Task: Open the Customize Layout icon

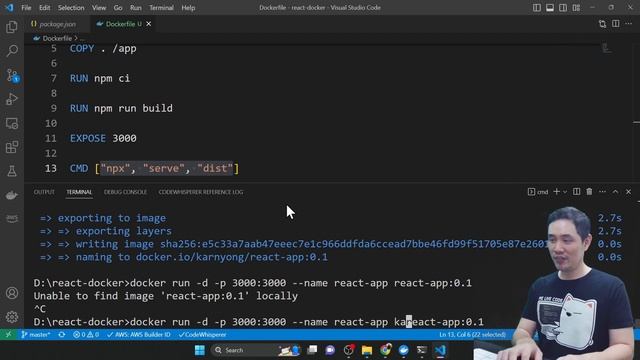Action: (x=576, y=8)
